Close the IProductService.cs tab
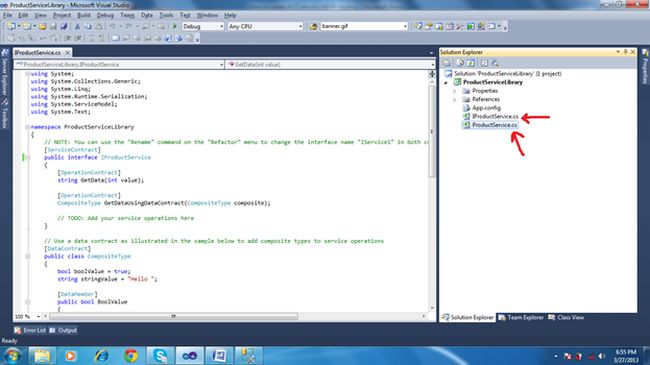 click(x=67, y=53)
